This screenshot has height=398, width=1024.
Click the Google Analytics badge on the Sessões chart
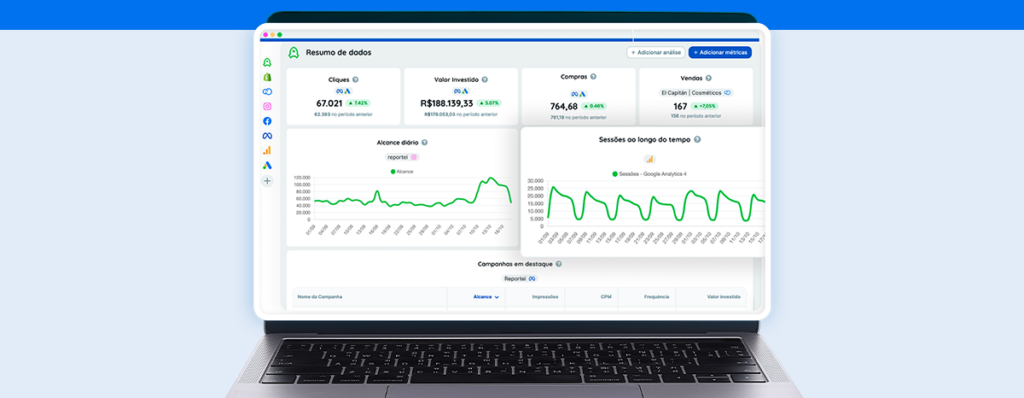click(650, 159)
